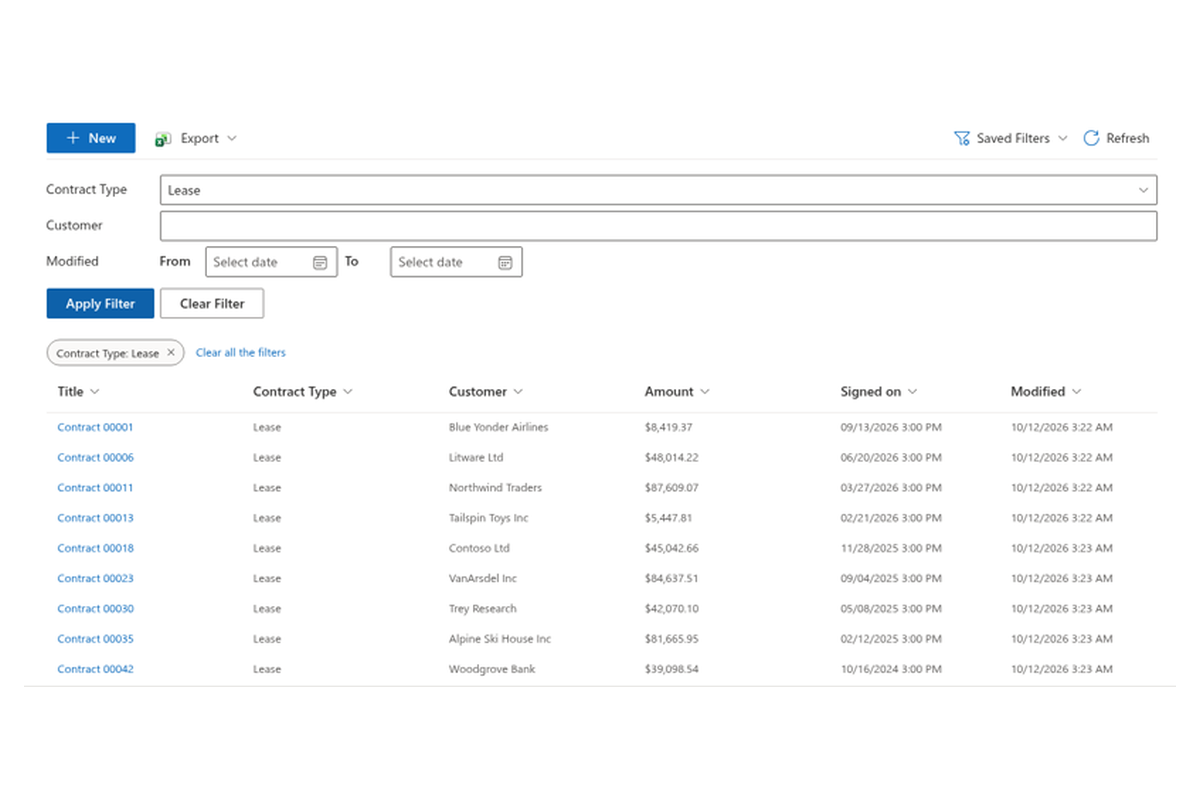
Task: Click signed date 10/16/2024 3:00 PM
Action: click(891, 669)
